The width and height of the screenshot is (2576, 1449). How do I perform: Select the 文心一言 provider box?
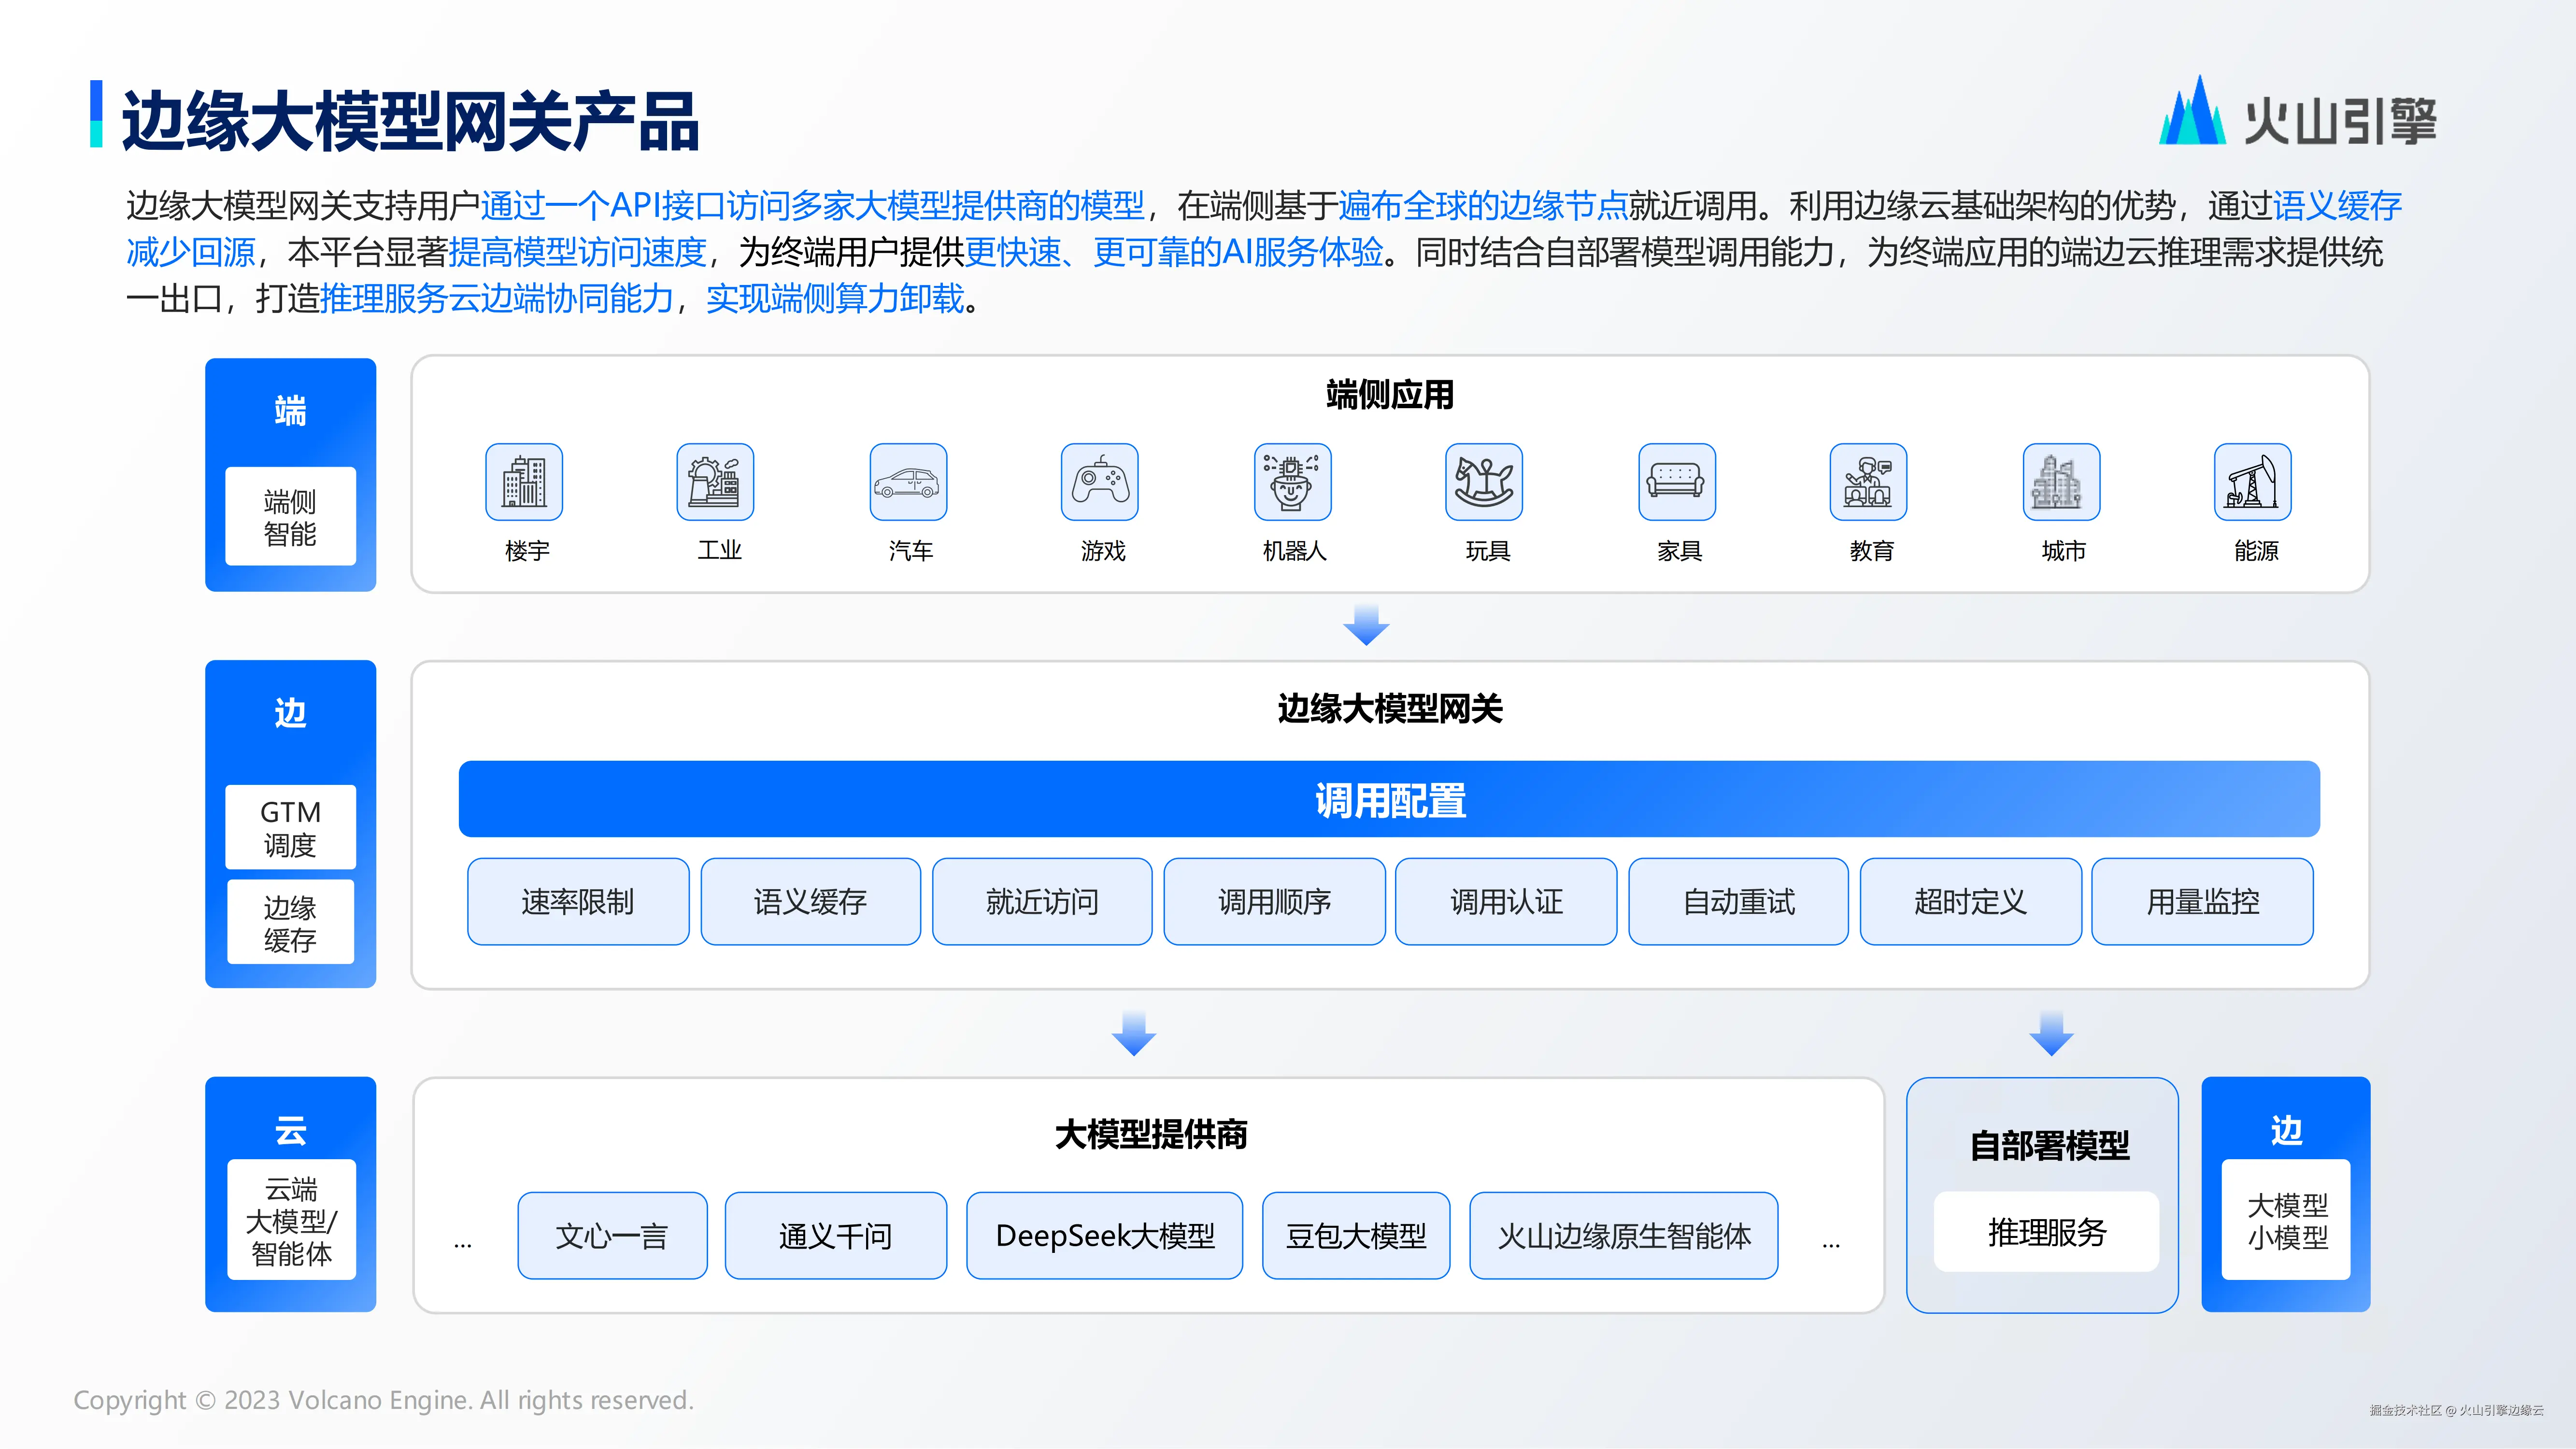coord(612,1236)
